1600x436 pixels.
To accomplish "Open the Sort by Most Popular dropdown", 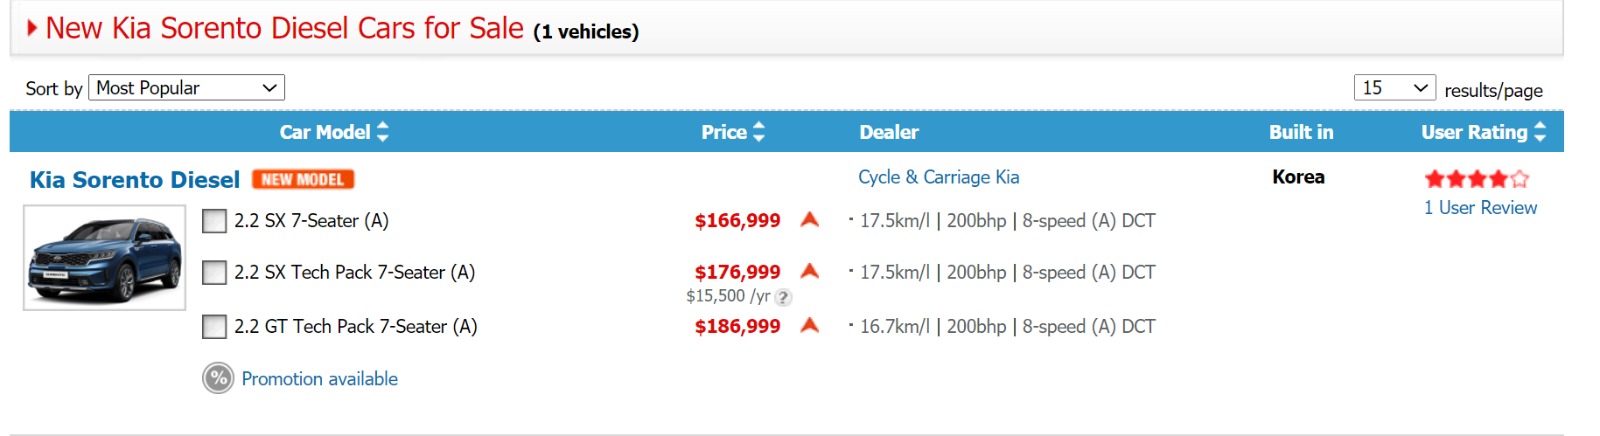I will tap(187, 88).
